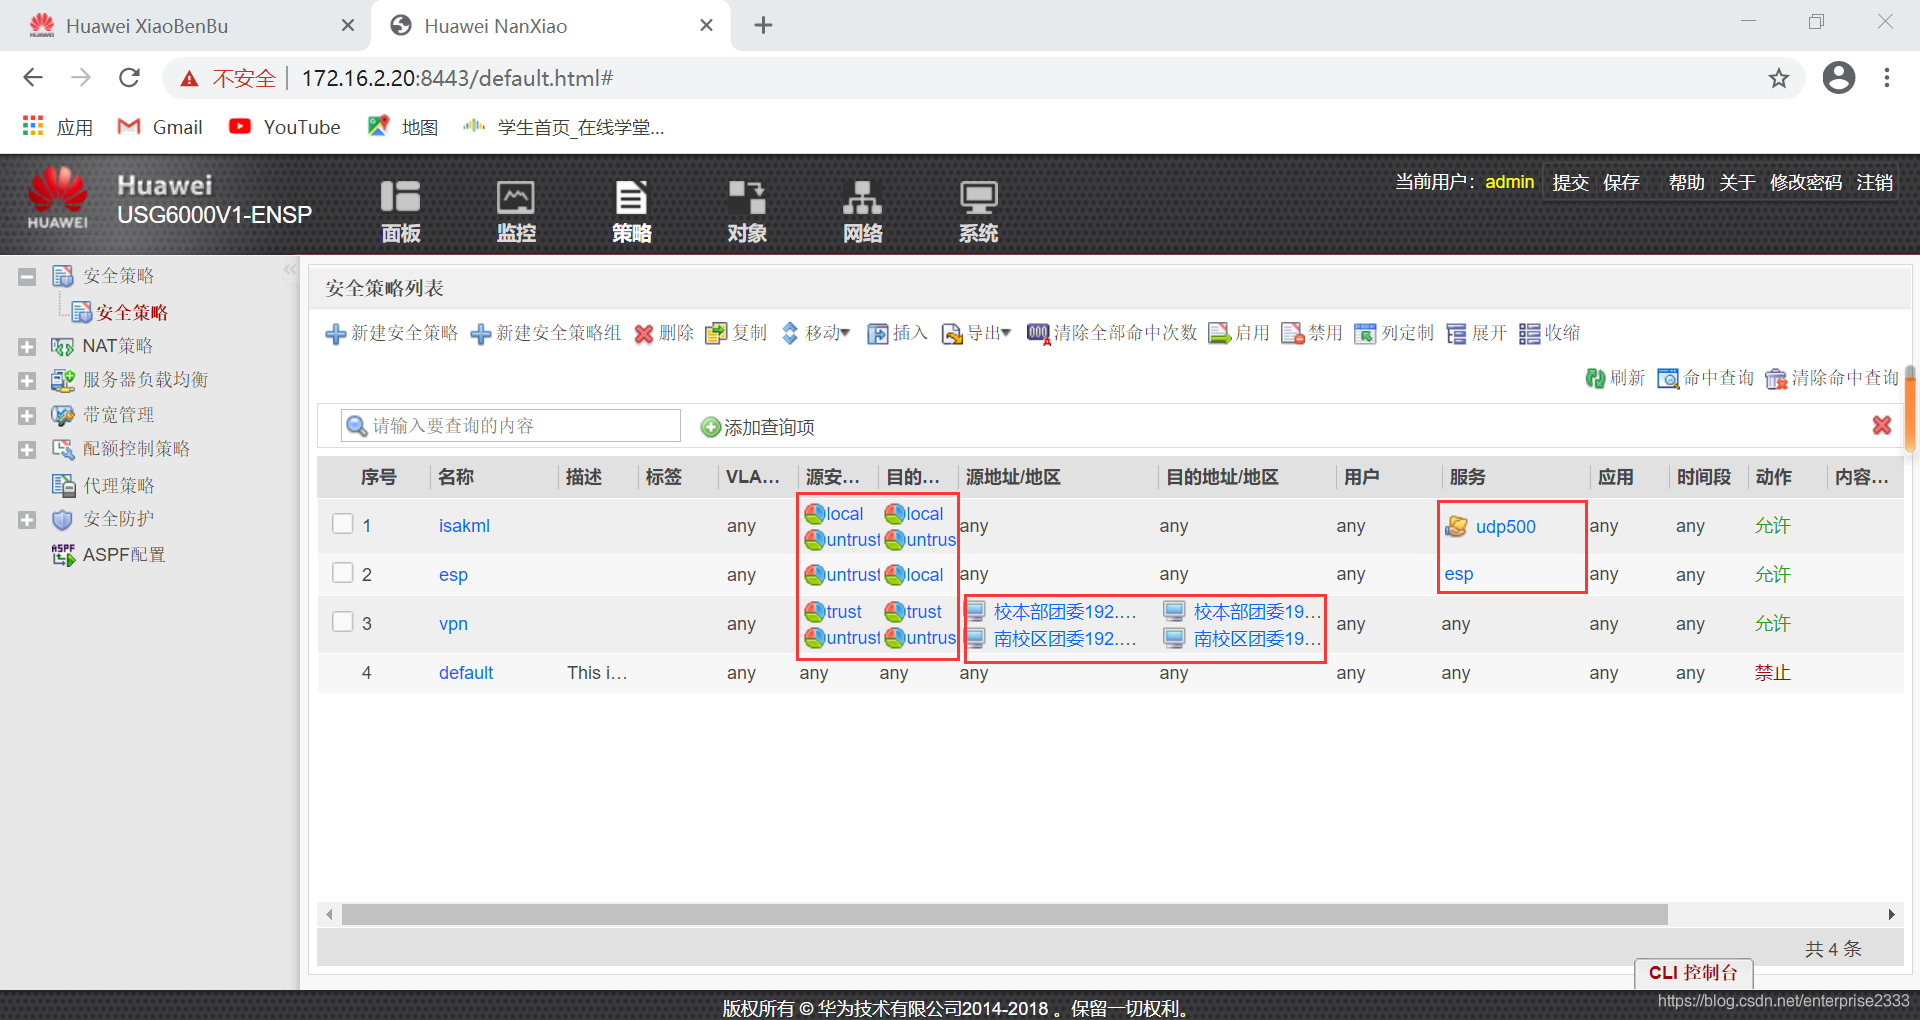Open the 系统 system section
The image size is (1920, 1020).
click(x=978, y=211)
